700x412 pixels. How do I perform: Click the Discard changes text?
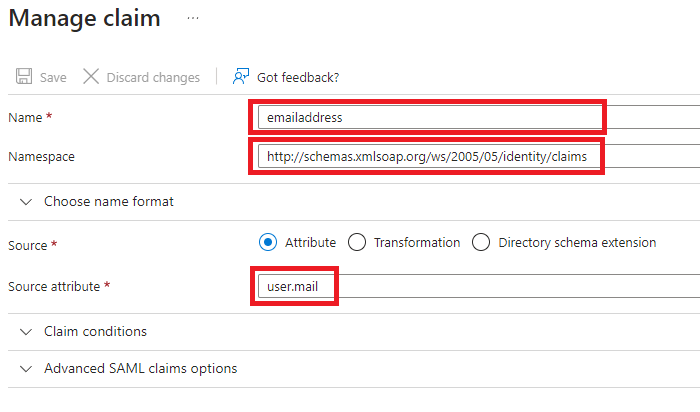coord(153,77)
